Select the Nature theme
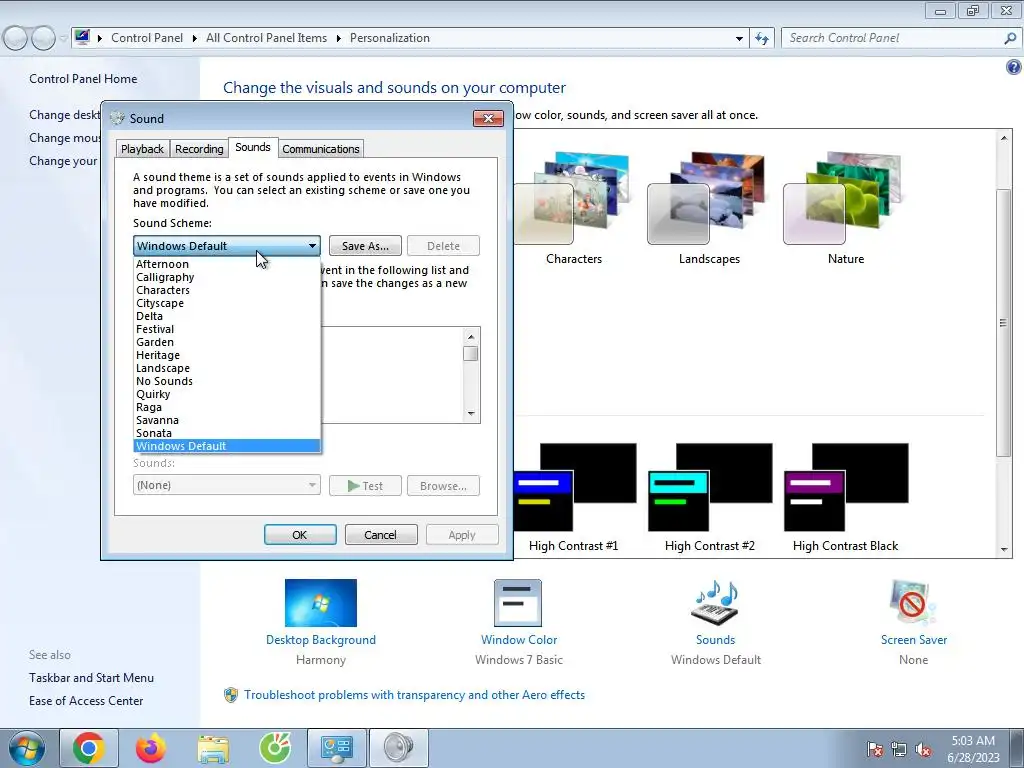Viewport: 1024px width, 768px height. [x=845, y=208]
